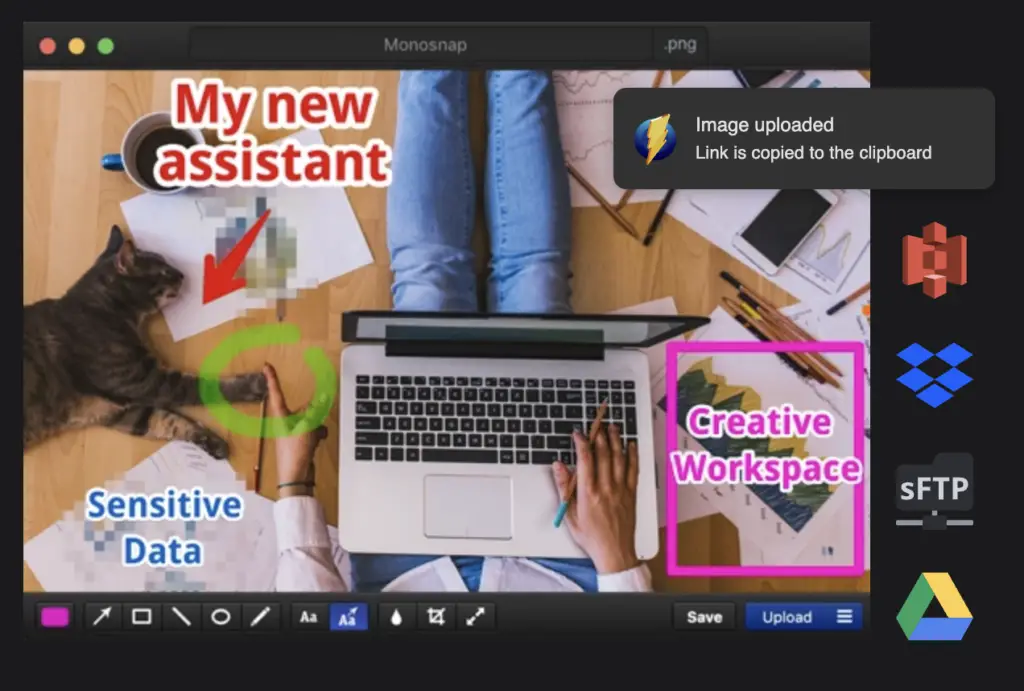Select the Line drawing tool
The height and width of the screenshot is (691, 1024).
[x=181, y=617]
